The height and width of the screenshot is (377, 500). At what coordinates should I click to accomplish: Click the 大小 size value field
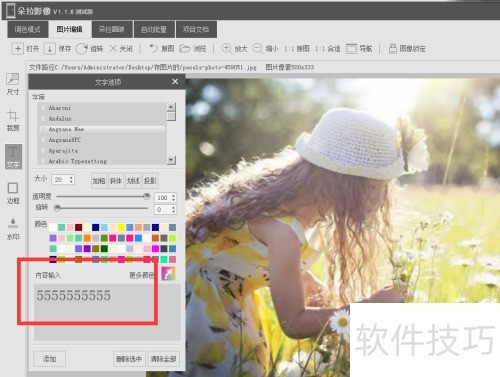[60, 180]
